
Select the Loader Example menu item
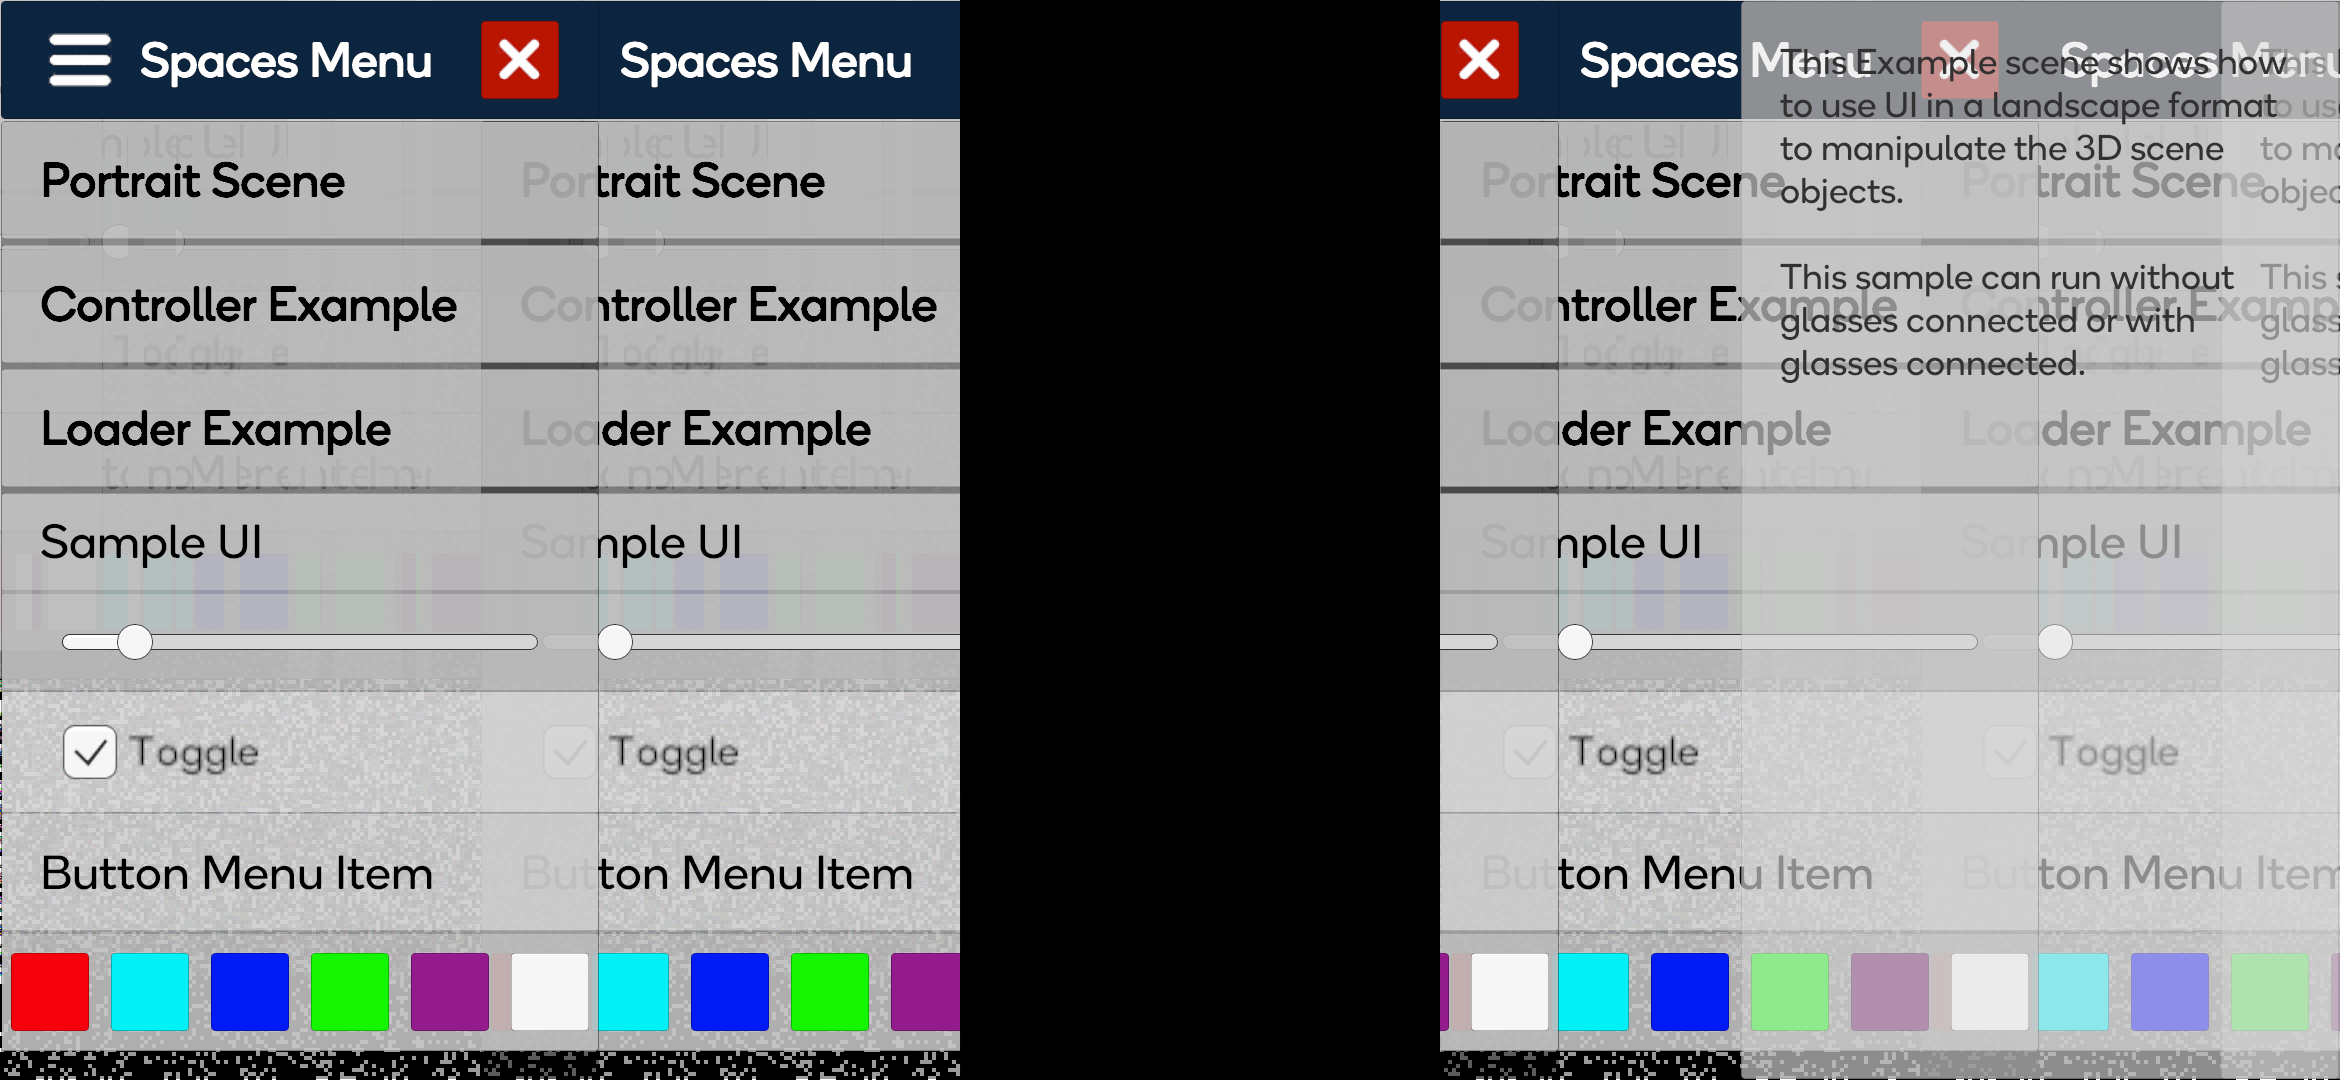click(215, 429)
